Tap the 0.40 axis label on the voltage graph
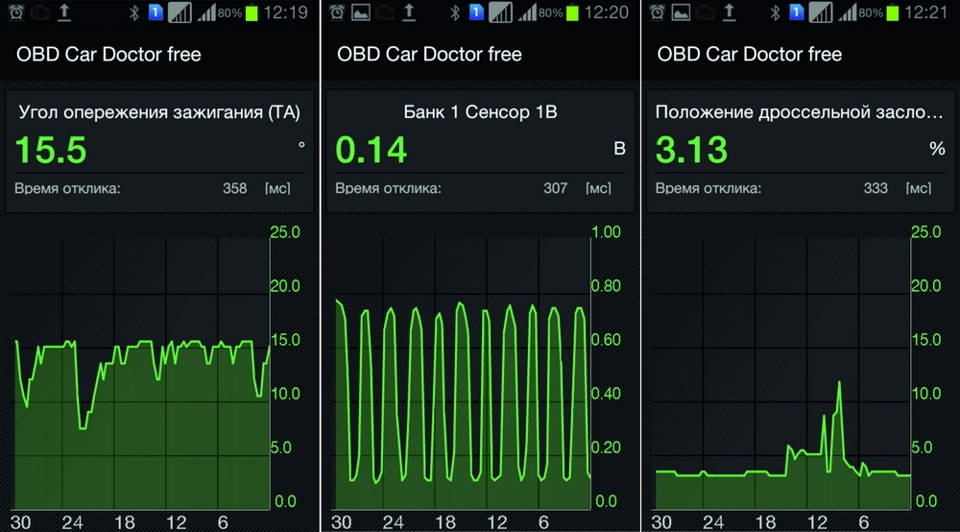Image resolution: width=960 pixels, height=532 pixels. 606,394
